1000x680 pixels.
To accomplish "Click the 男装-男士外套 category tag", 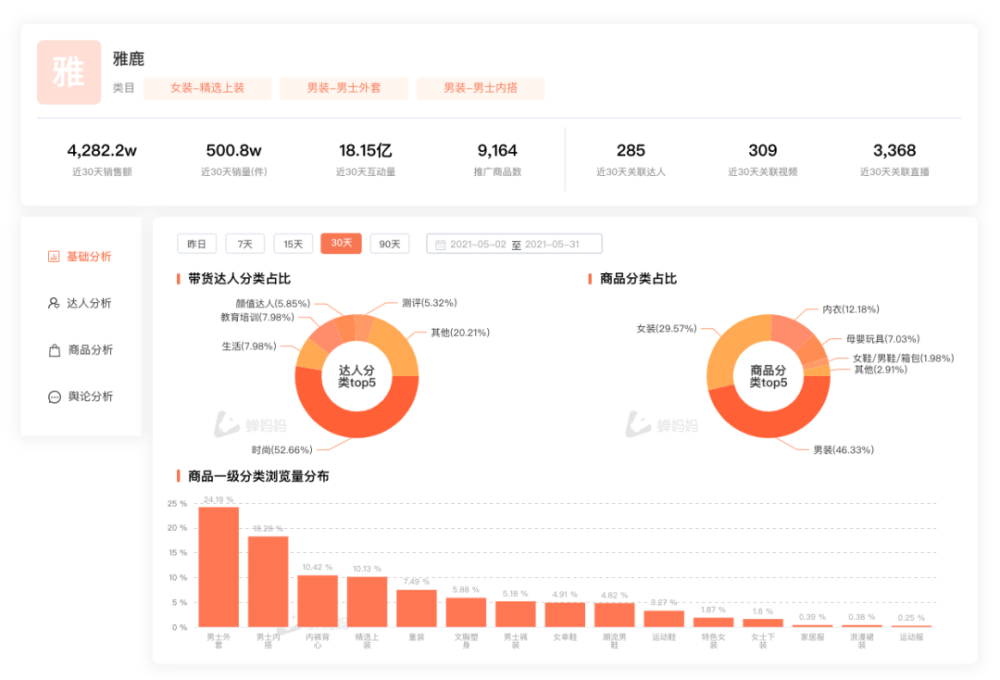I will pos(344,88).
